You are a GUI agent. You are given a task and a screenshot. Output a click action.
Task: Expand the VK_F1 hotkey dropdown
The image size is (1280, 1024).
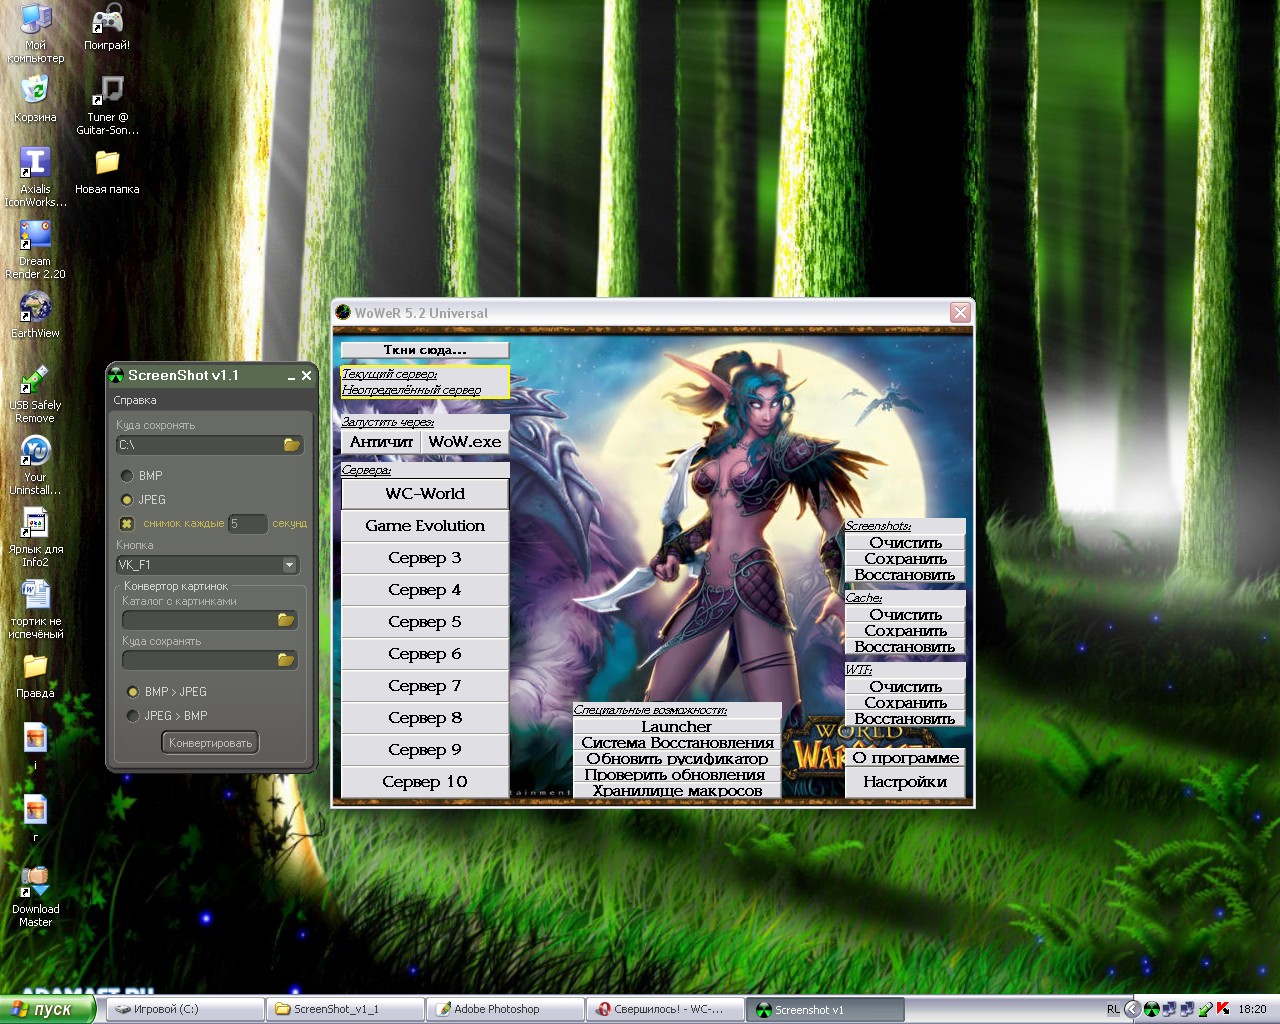click(289, 565)
